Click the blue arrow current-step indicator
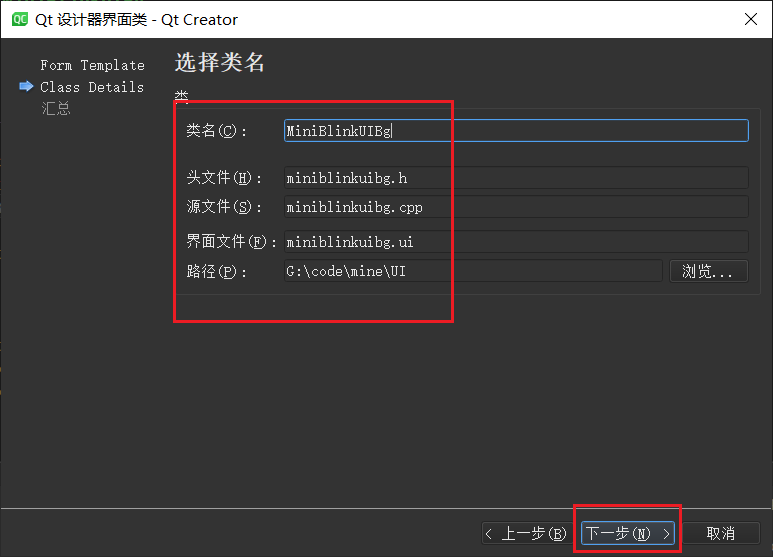The height and width of the screenshot is (557, 773). [x=26, y=86]
